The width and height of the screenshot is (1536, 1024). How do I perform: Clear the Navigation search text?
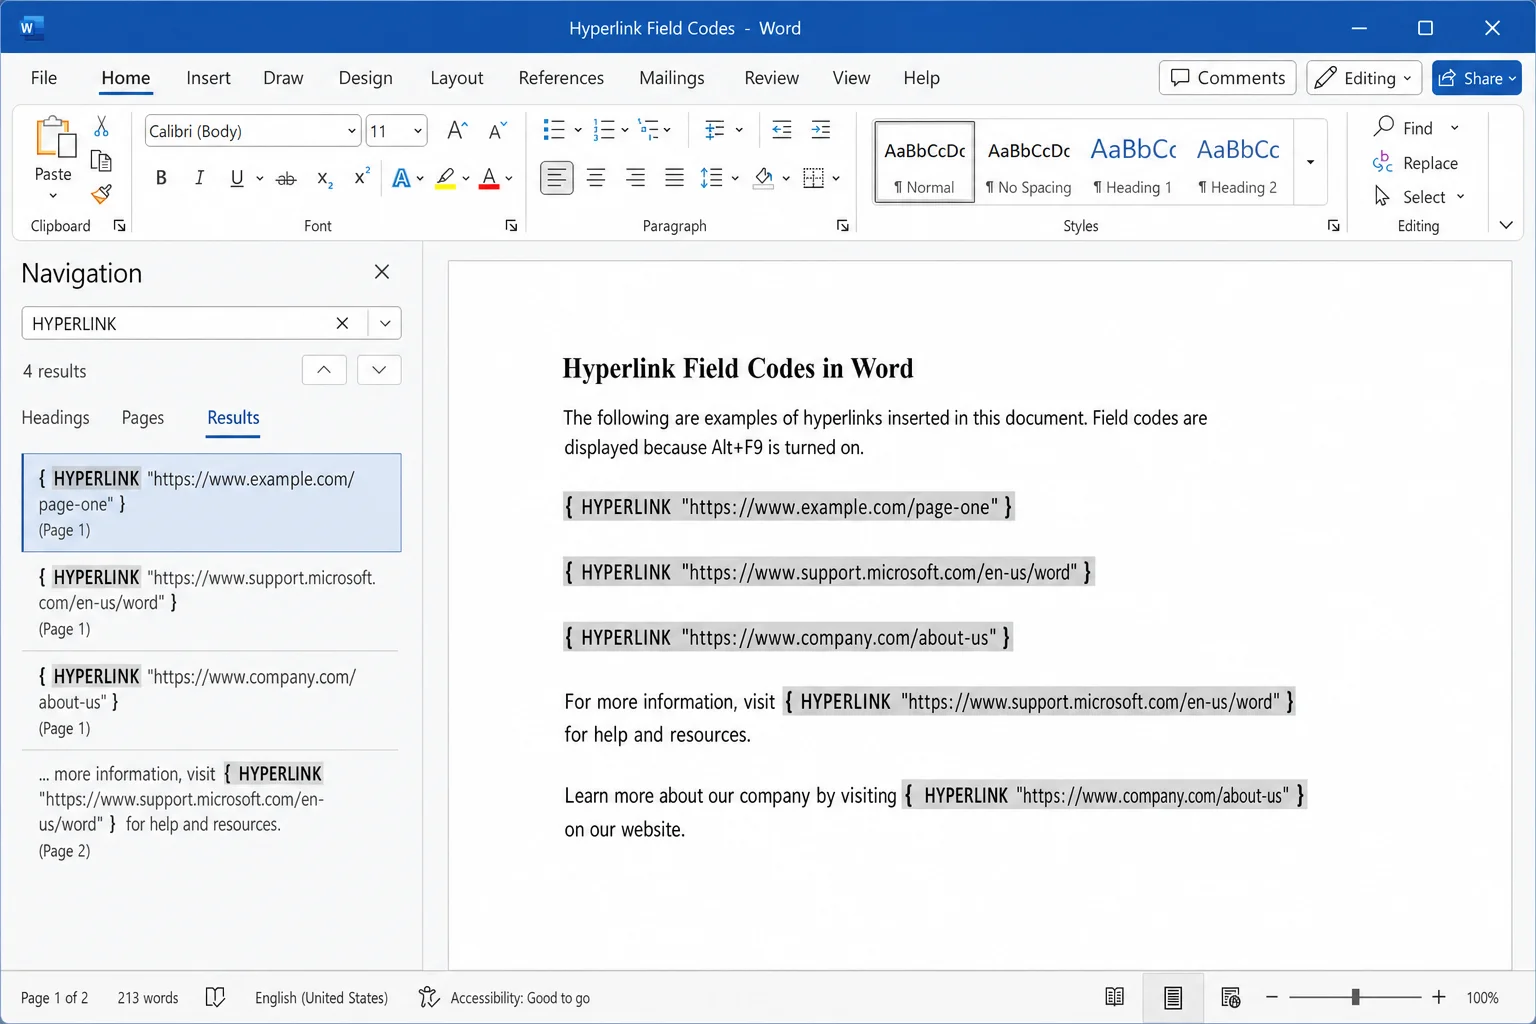point(342,323)
